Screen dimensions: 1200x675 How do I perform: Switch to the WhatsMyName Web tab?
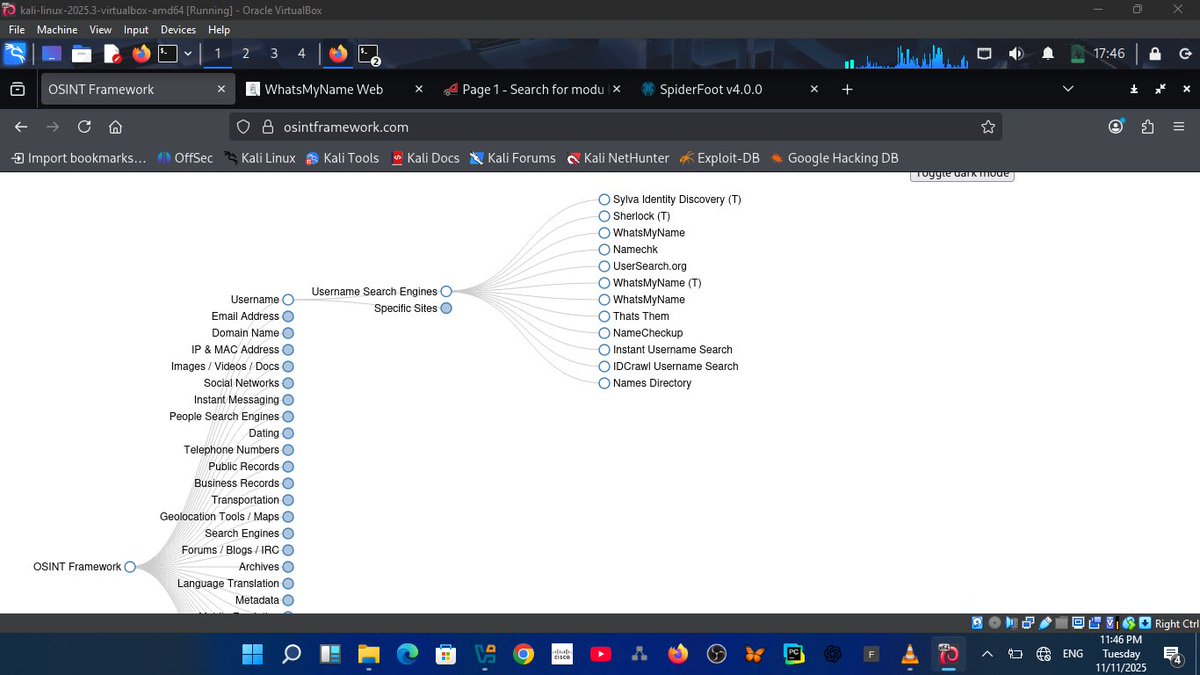click(324, 89)
